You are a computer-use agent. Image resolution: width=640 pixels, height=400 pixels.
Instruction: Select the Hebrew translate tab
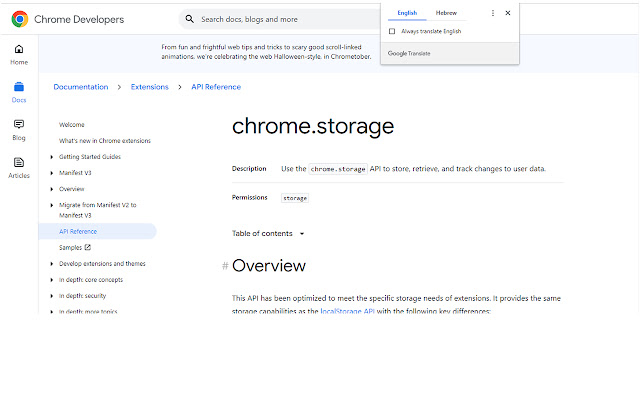tap(446, 13)
